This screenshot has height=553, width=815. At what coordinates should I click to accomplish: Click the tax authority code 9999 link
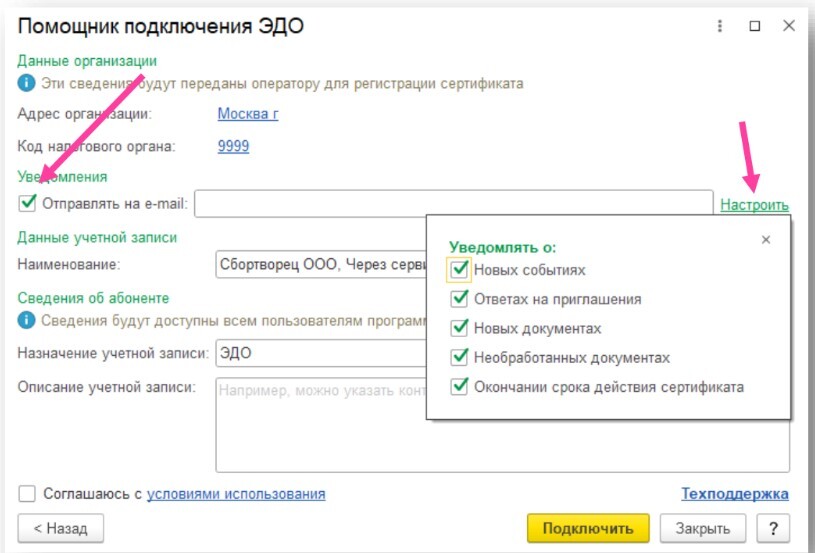[233, 147]
